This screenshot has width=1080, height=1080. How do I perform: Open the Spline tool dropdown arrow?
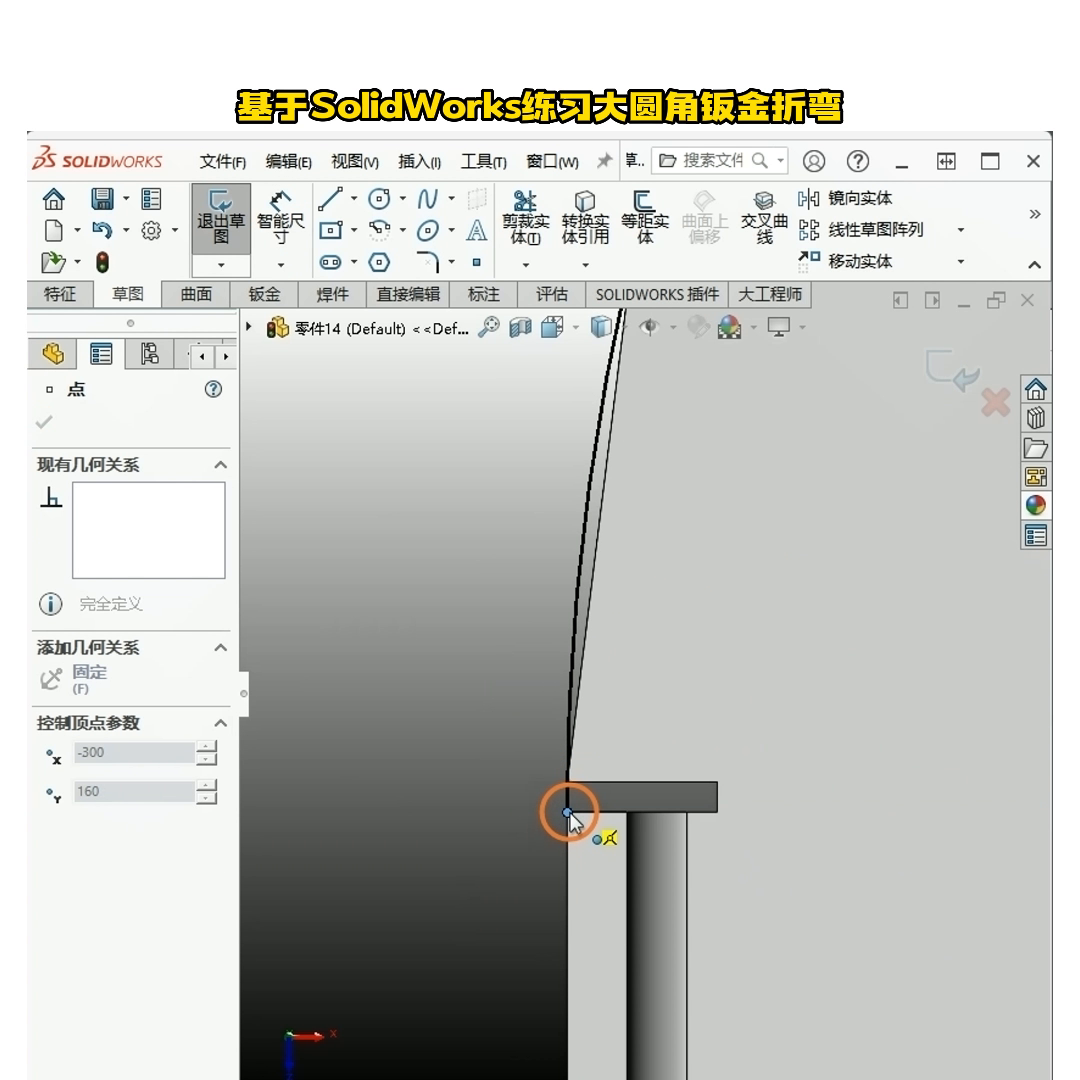point(452,198)
